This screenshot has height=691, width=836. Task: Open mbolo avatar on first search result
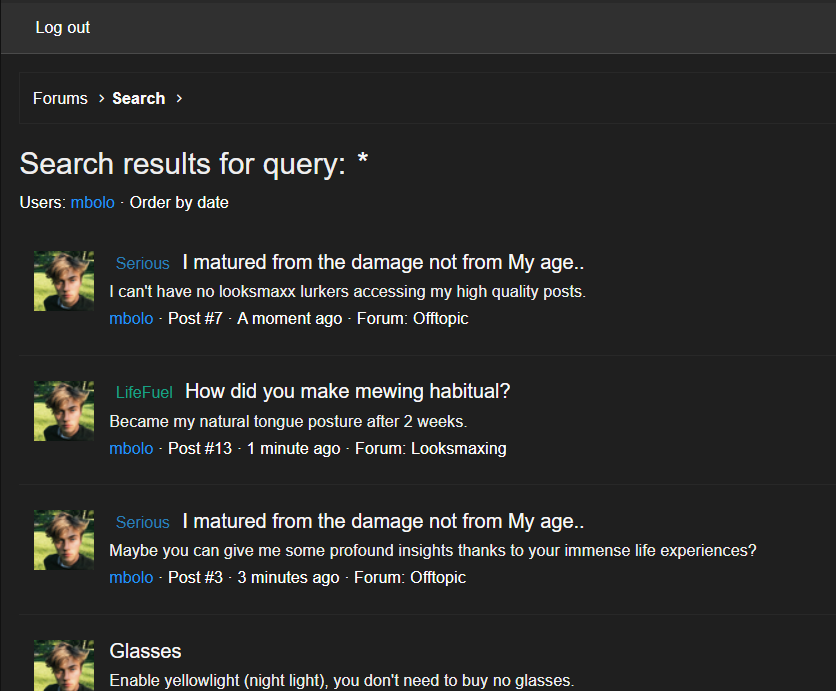pos(64,281)
